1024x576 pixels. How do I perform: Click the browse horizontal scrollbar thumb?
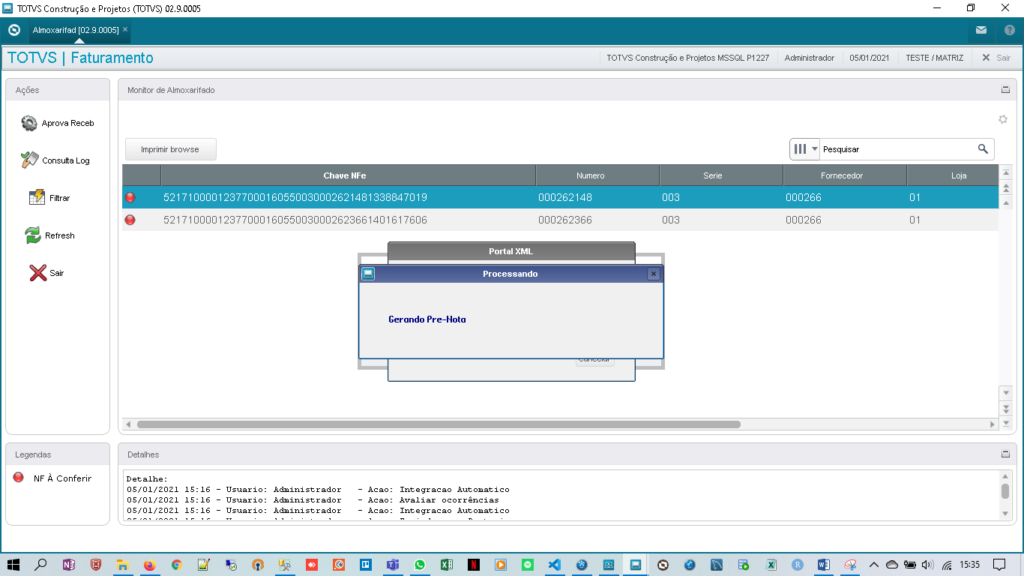click(x=439, y=424)
